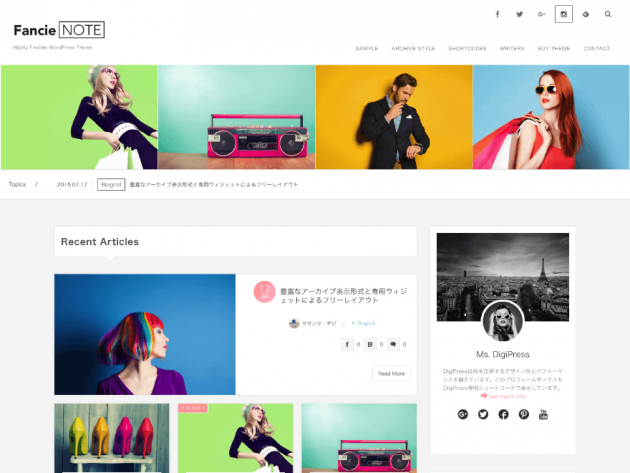Open the featured article title in Recent Articles

click(344, 295)
